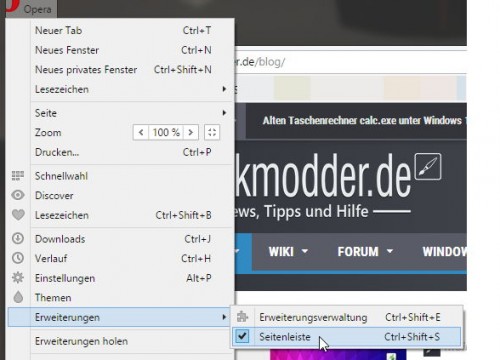
Task: Open Erweiterungsverwaltung submenu entry
Action: (x=347, y=317)
